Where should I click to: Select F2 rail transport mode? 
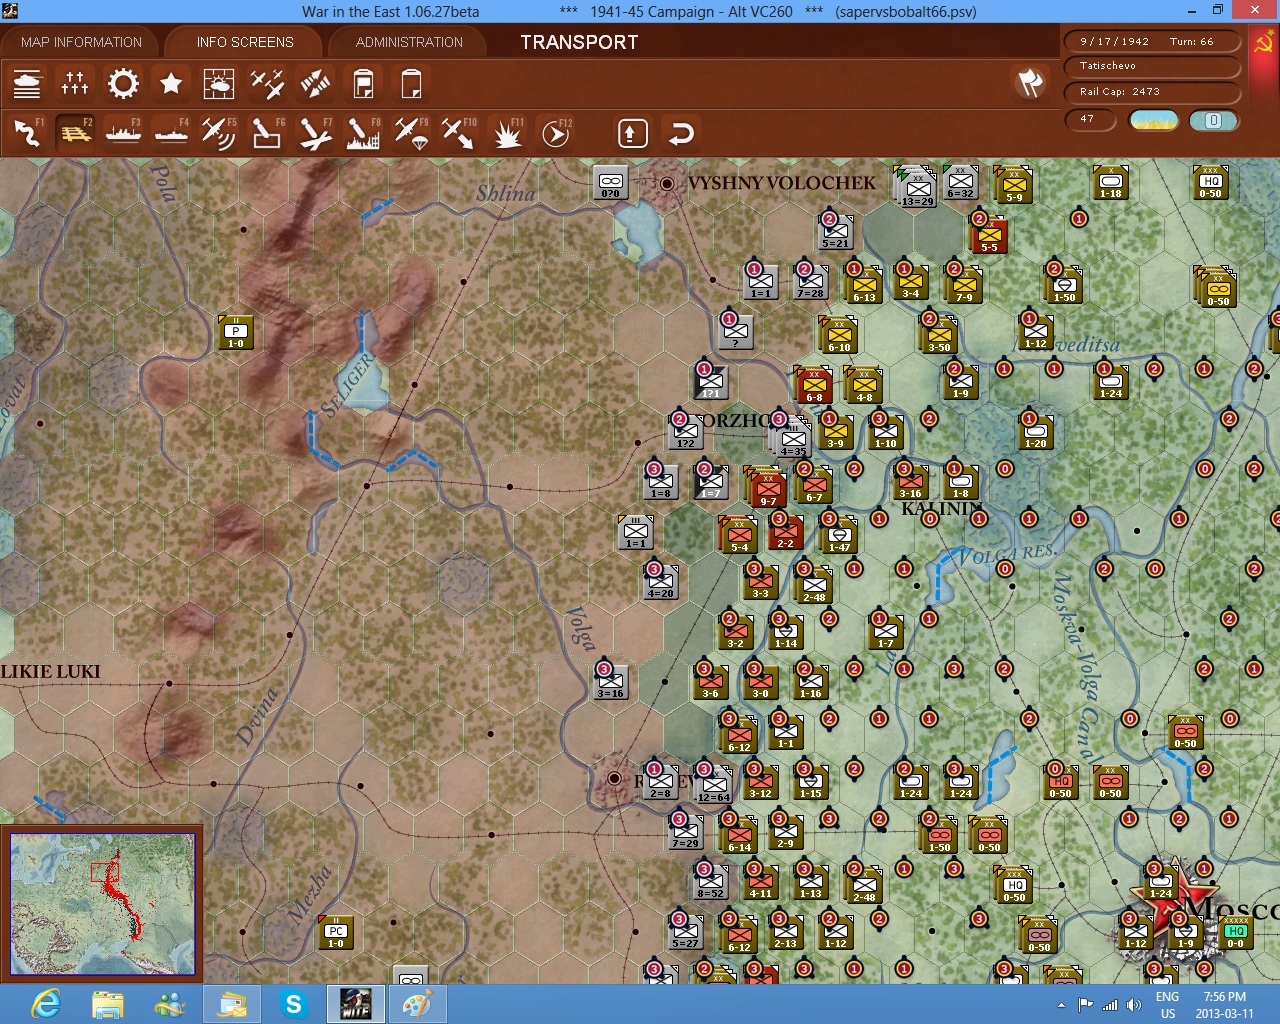point(75,133)
